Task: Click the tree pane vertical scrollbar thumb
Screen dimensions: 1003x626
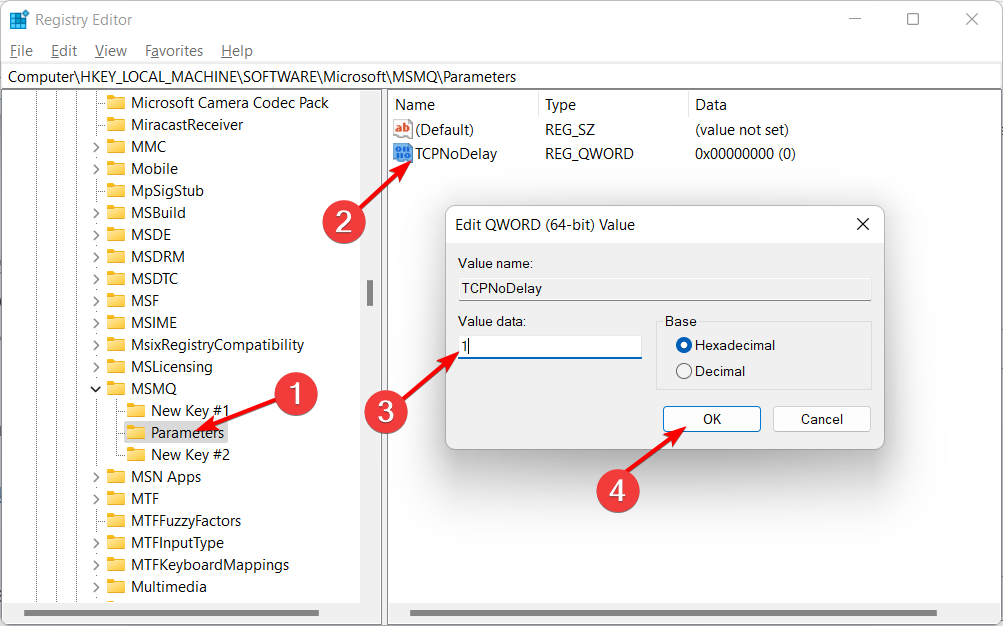Action: 370,293
